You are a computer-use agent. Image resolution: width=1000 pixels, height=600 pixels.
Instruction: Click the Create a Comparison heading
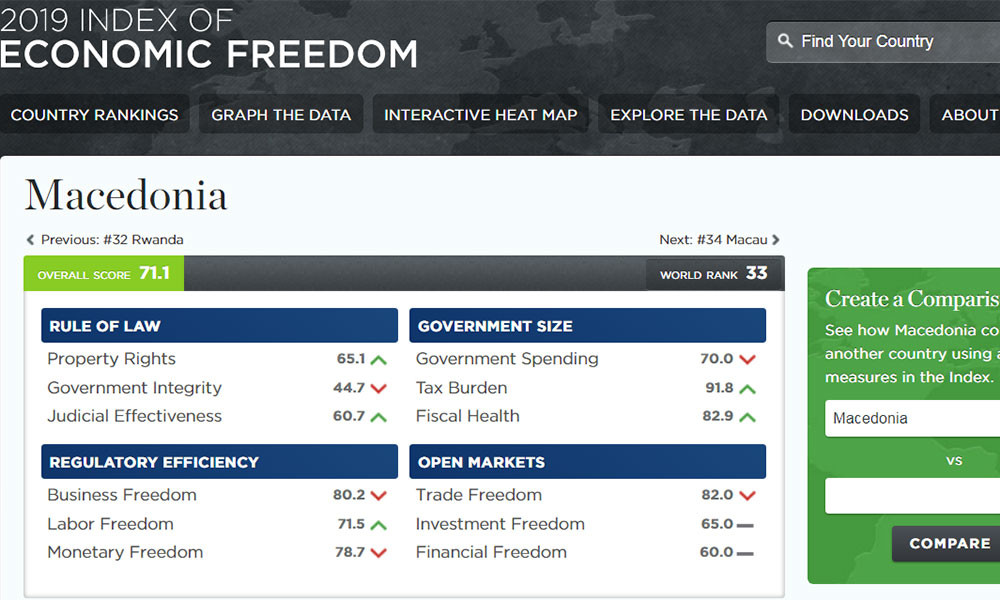(x=912, y=299)
